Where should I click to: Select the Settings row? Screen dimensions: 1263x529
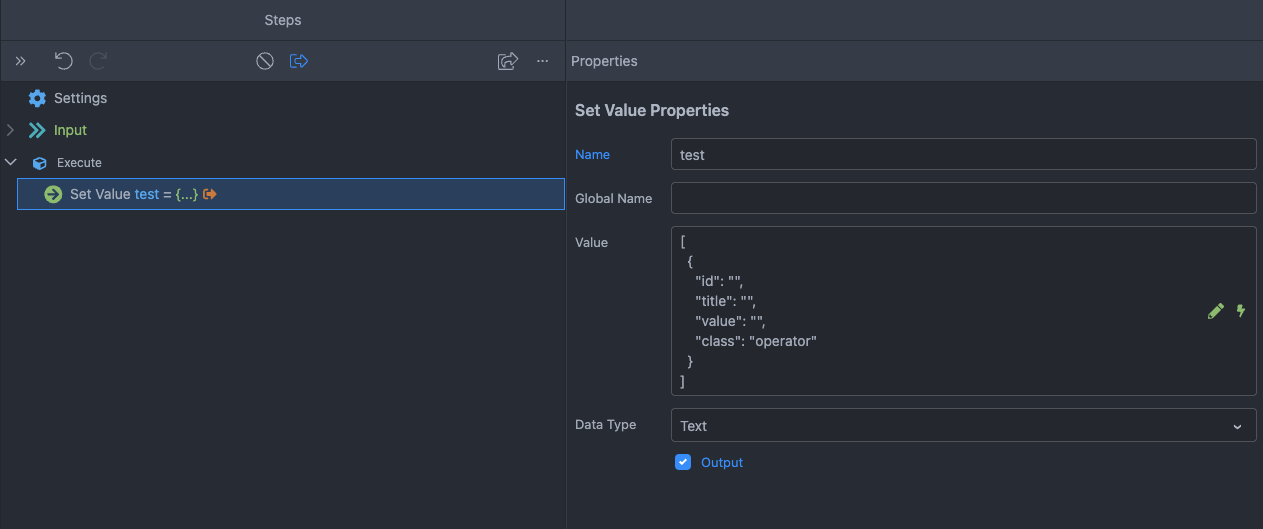coord(283,98)
